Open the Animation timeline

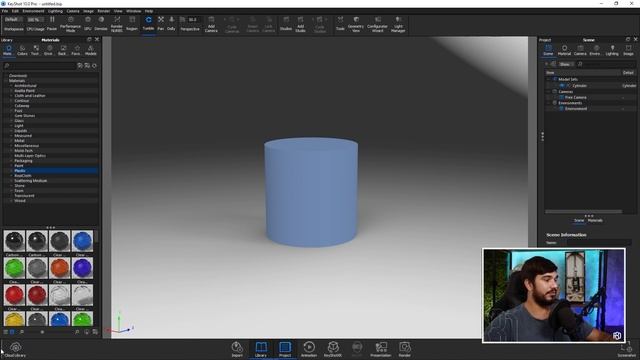(x=309, y=349)
